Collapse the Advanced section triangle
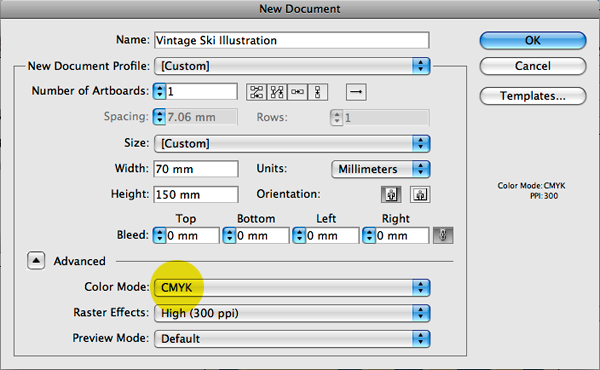Image resolution: width=600 pixels, height=370 pixels. tap(36, 261)
